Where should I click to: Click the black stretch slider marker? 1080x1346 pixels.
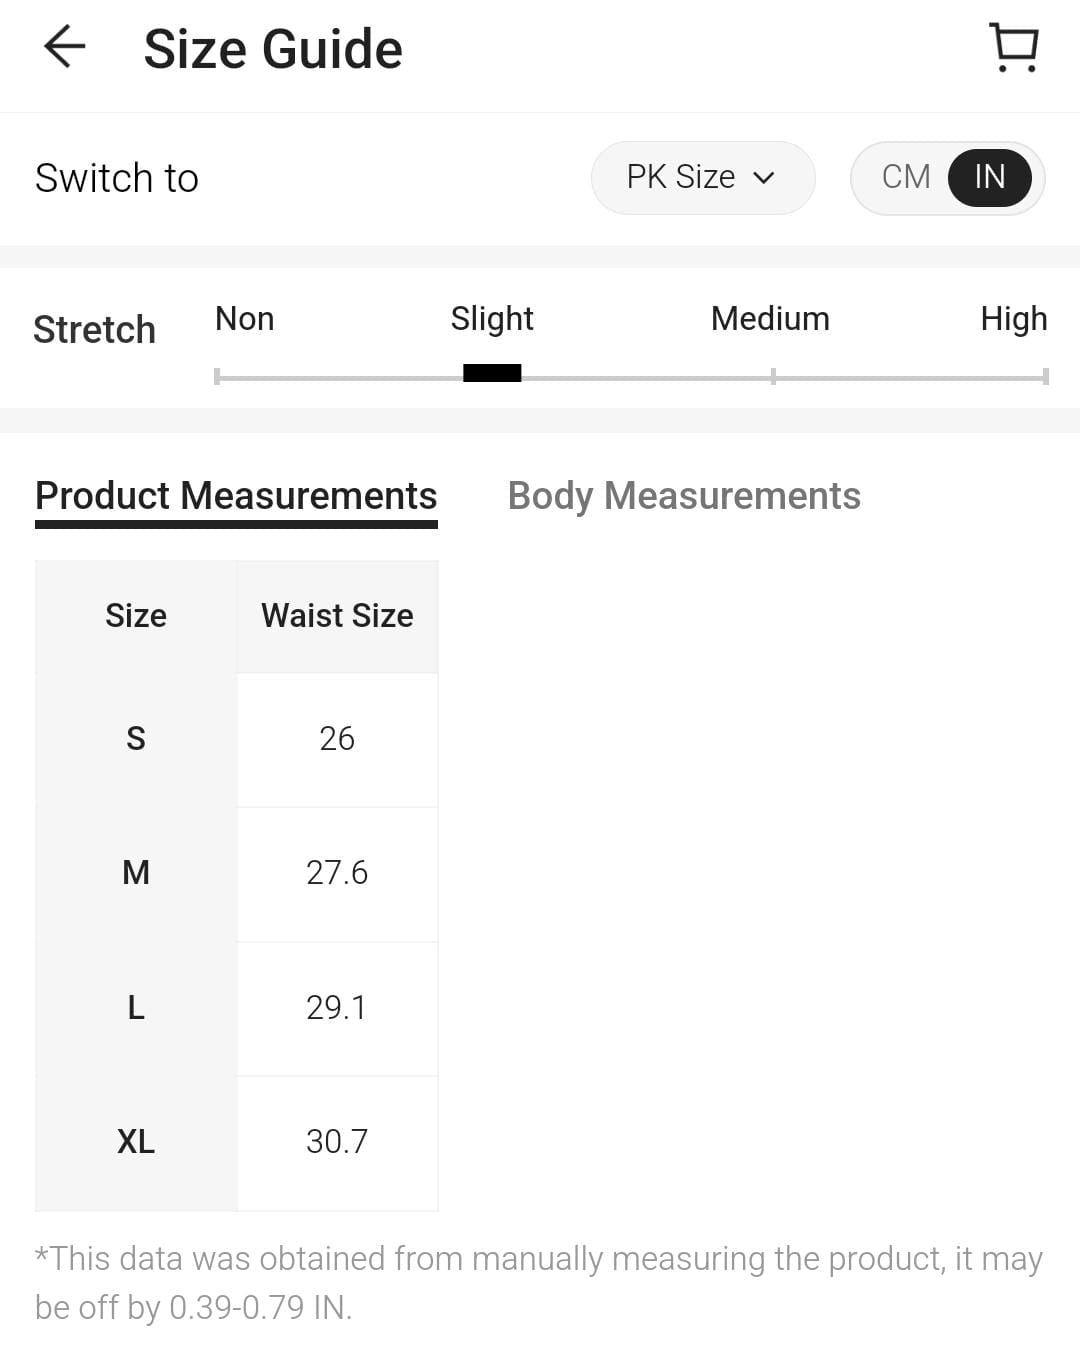(x=492, y=374)
